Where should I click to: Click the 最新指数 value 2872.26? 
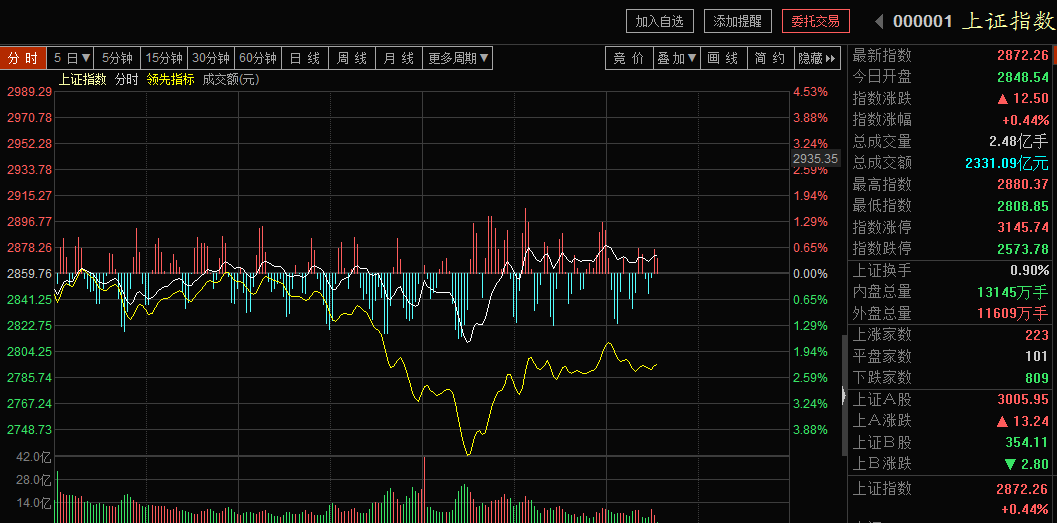(1023, 56)
